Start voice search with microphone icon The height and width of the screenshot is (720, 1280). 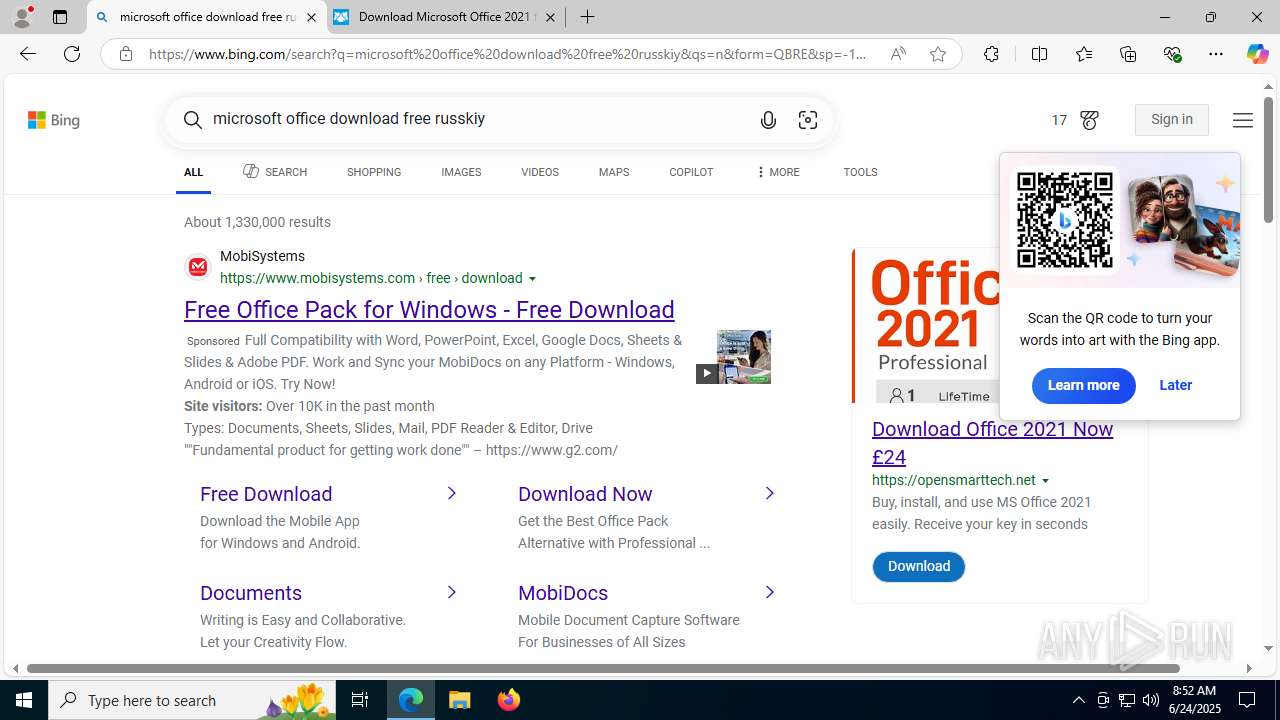pyautogui.click(x=768, y=120)
